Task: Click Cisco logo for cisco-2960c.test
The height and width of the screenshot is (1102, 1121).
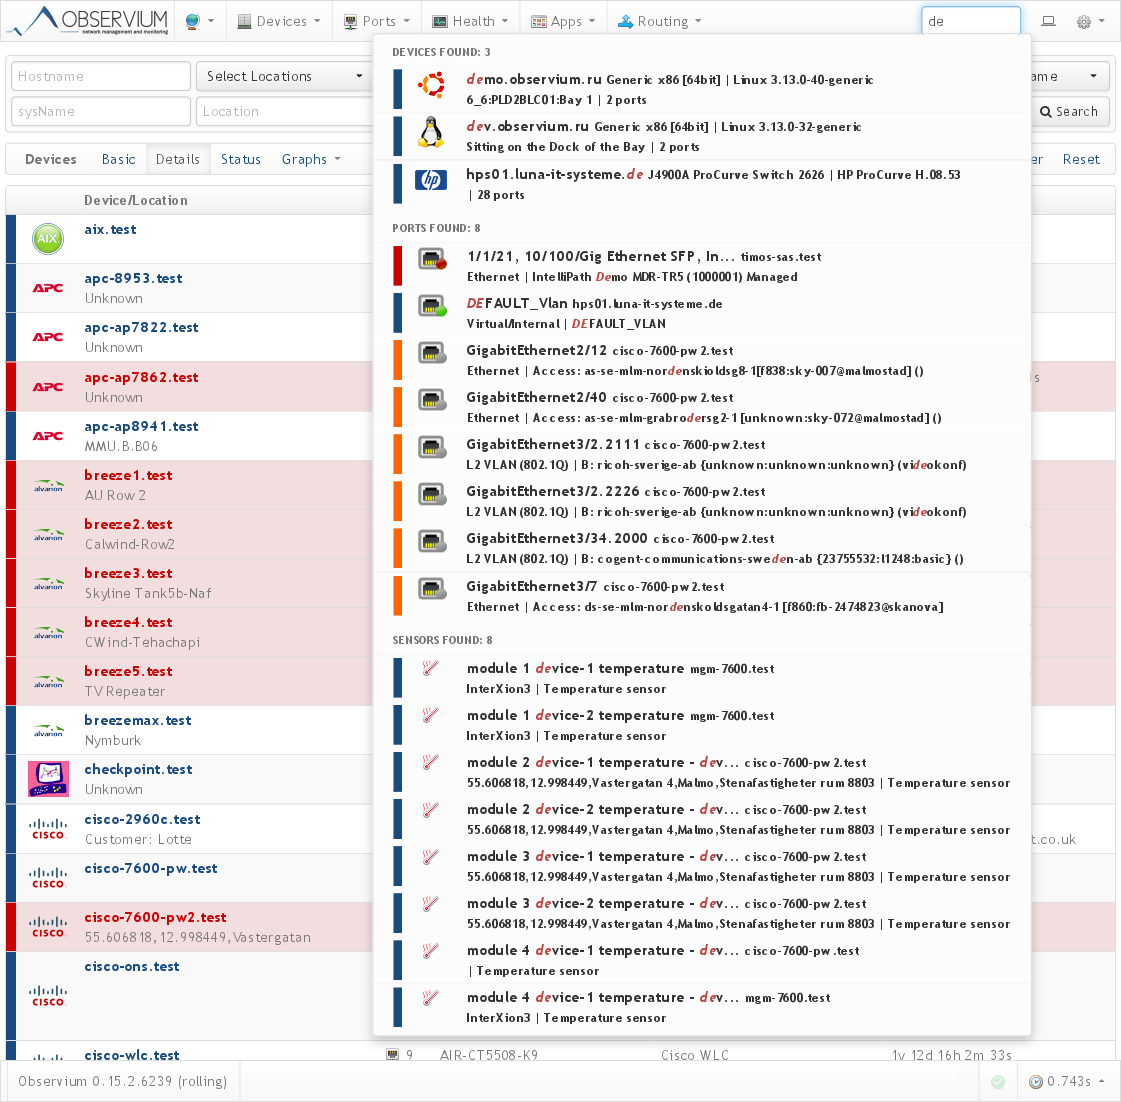Action: (x=48, y=829)
